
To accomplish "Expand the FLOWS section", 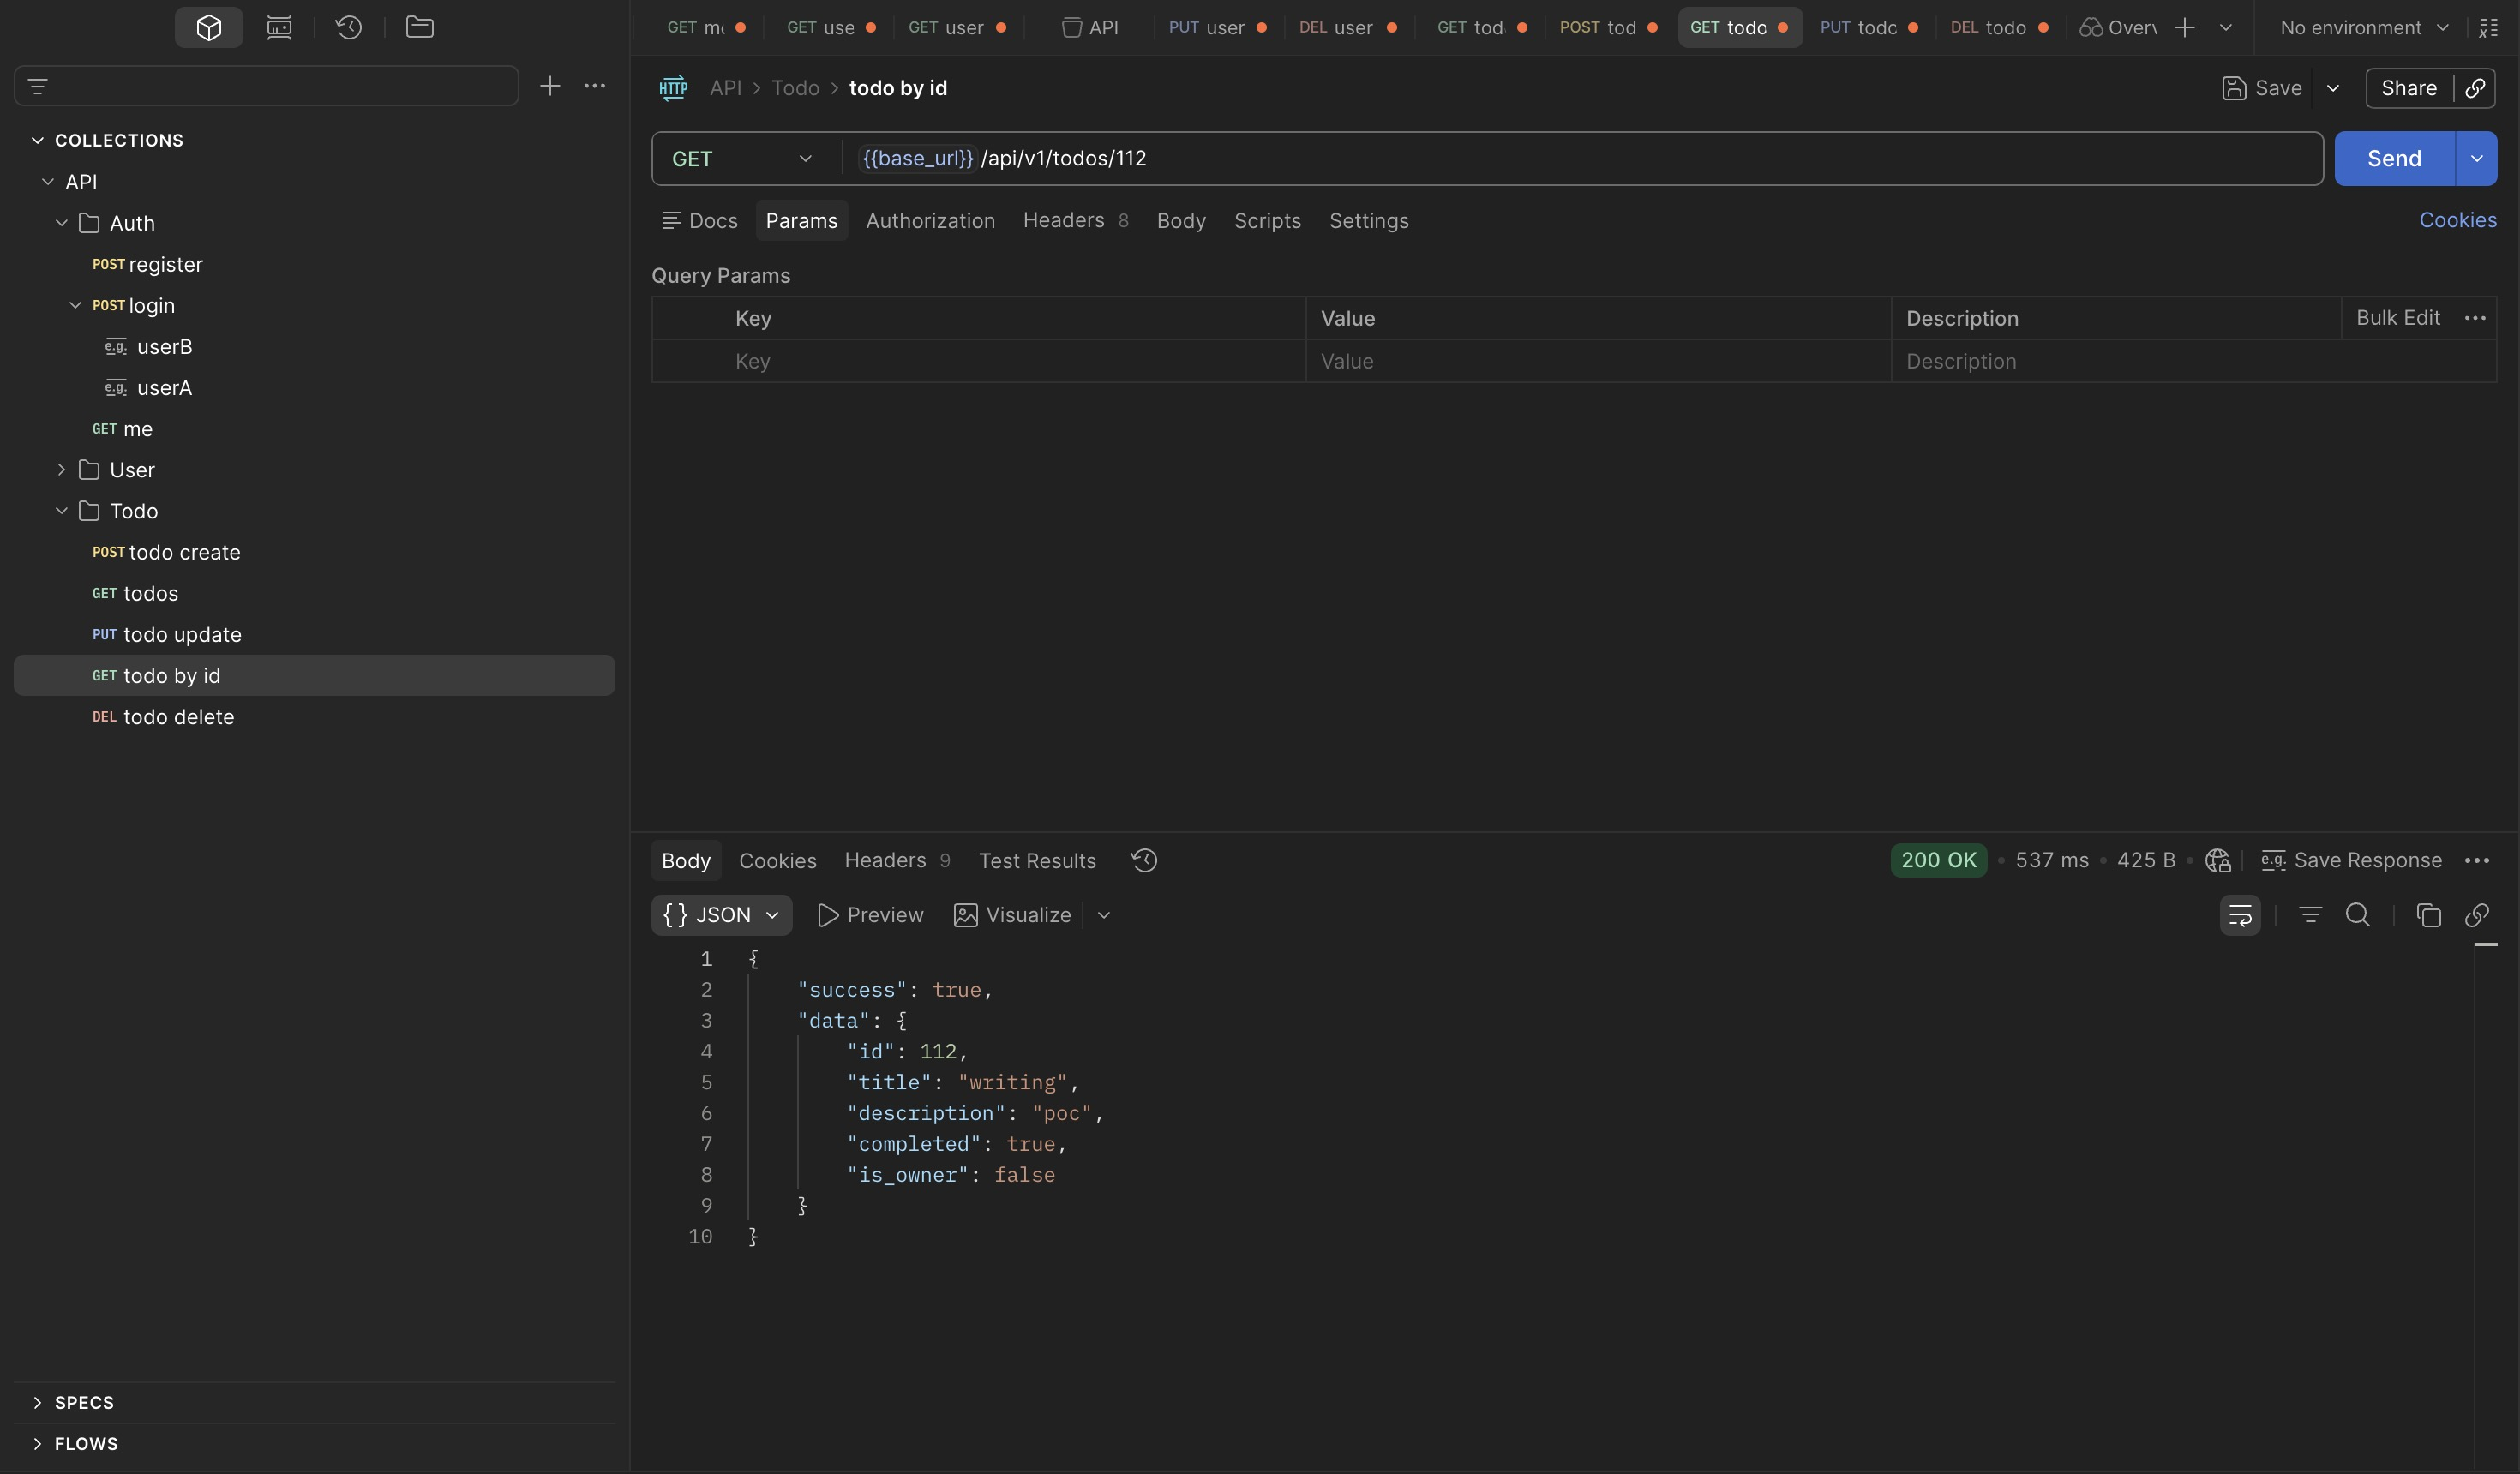I will [37, 1443].
